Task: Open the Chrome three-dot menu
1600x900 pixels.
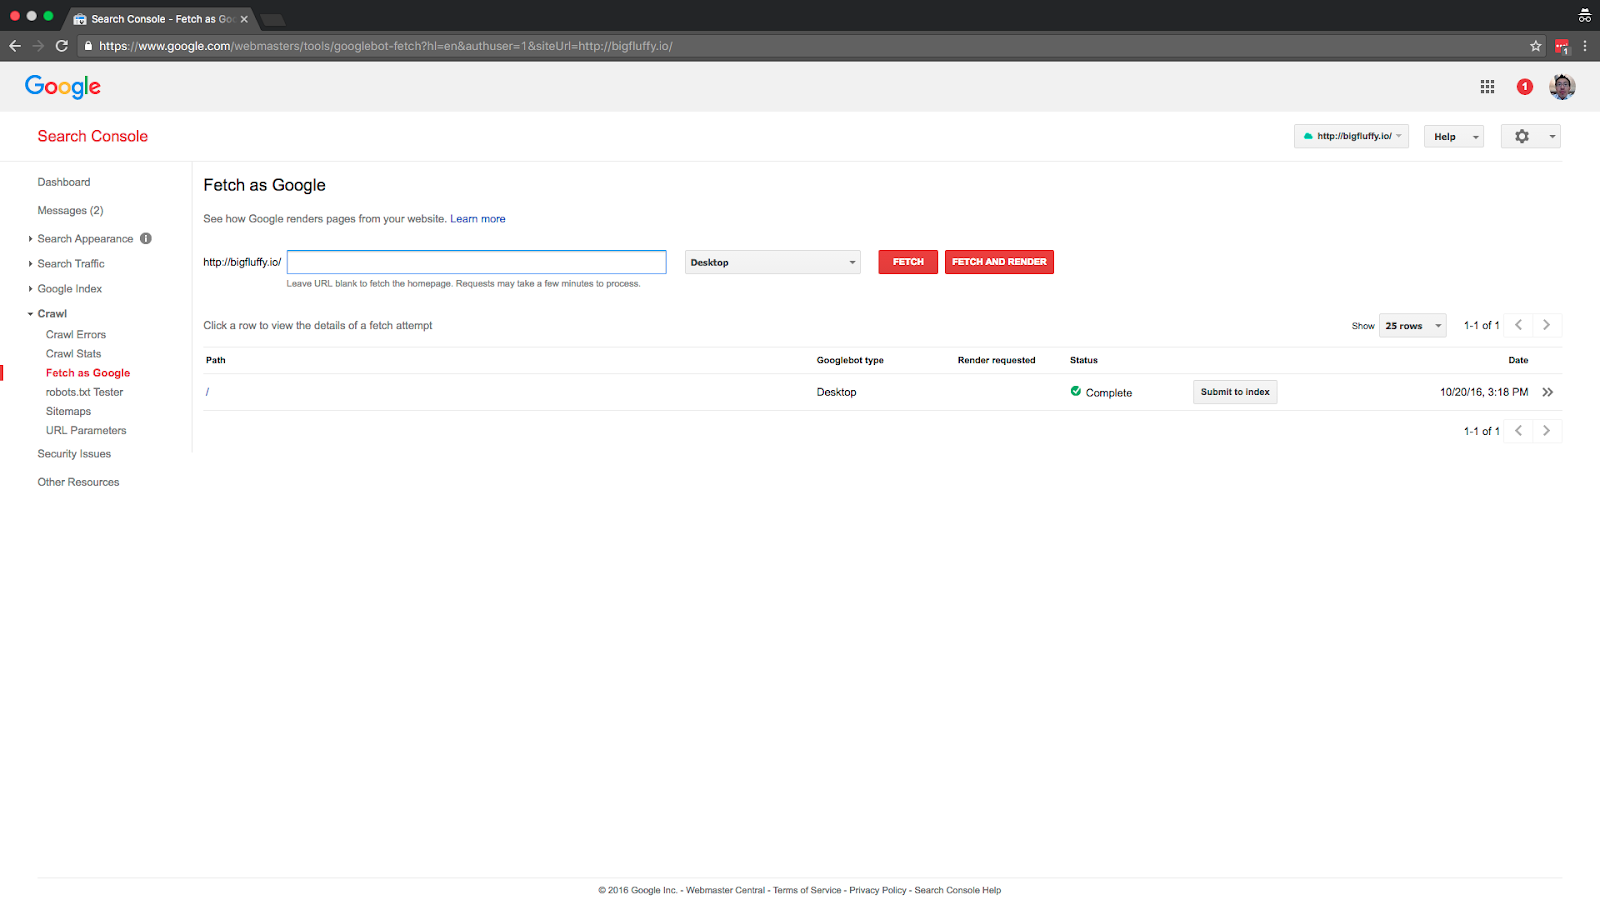Action: coord(1585,46)
